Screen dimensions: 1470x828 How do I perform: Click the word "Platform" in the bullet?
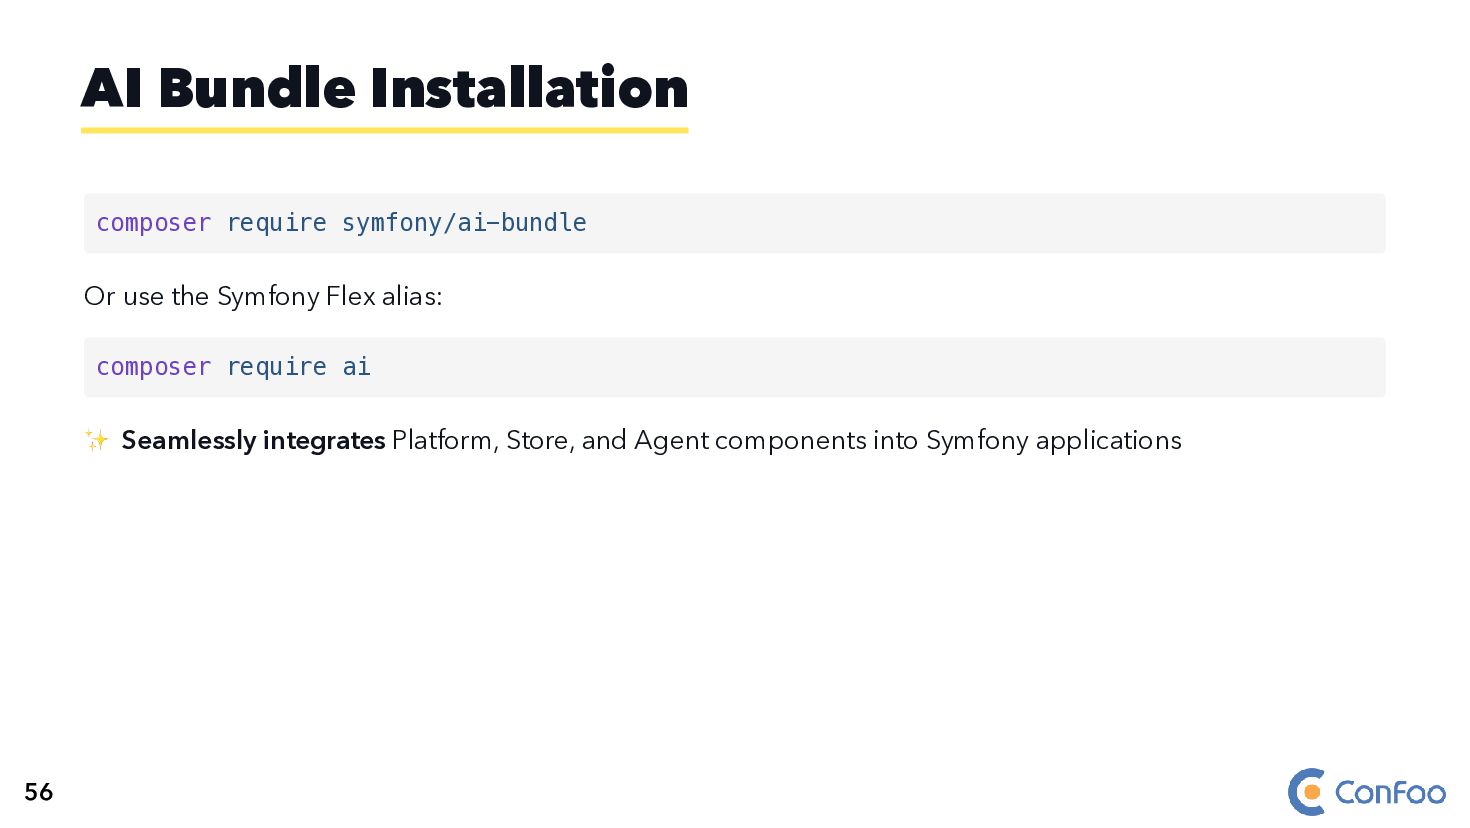444,440
